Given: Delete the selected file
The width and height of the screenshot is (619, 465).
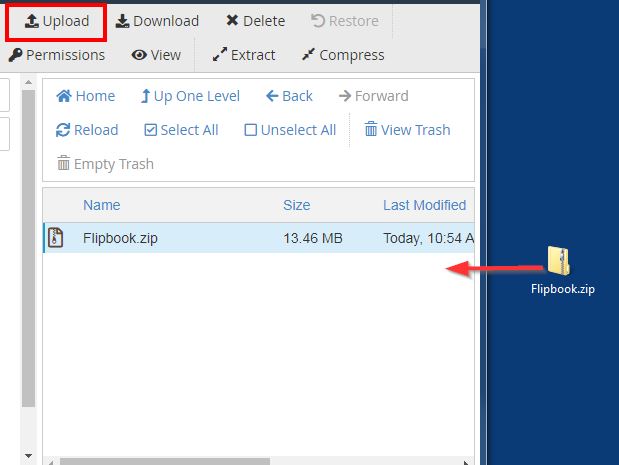Looking at the screenshot, I should pyautogui.click(x=255, y=21).
